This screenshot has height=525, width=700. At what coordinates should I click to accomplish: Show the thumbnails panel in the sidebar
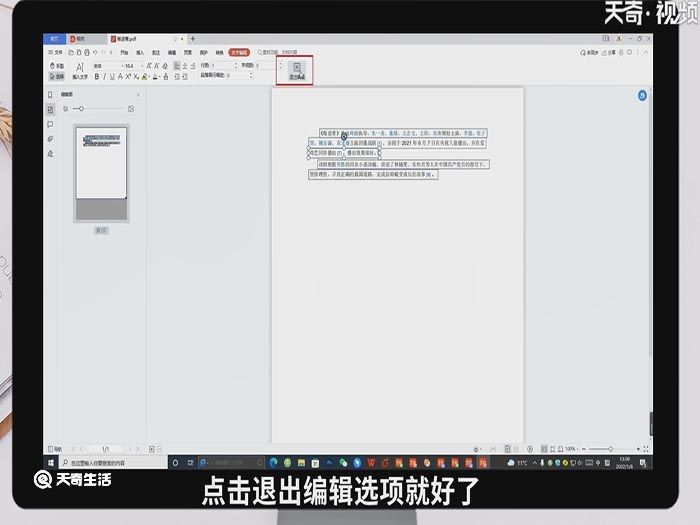click(50, 109)
